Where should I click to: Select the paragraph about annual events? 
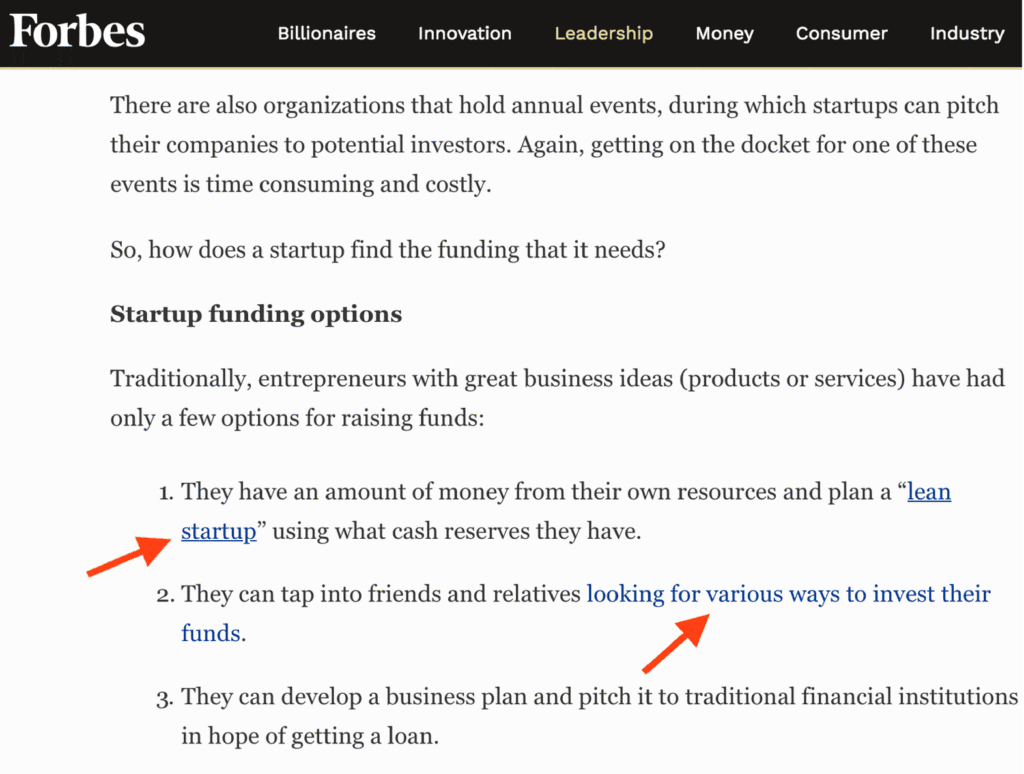554,144
